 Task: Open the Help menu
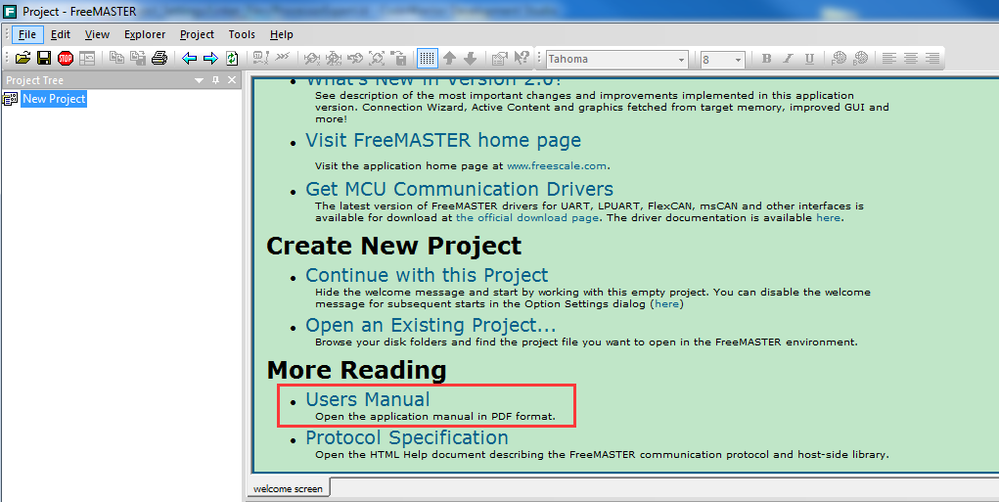click(281, 34)
